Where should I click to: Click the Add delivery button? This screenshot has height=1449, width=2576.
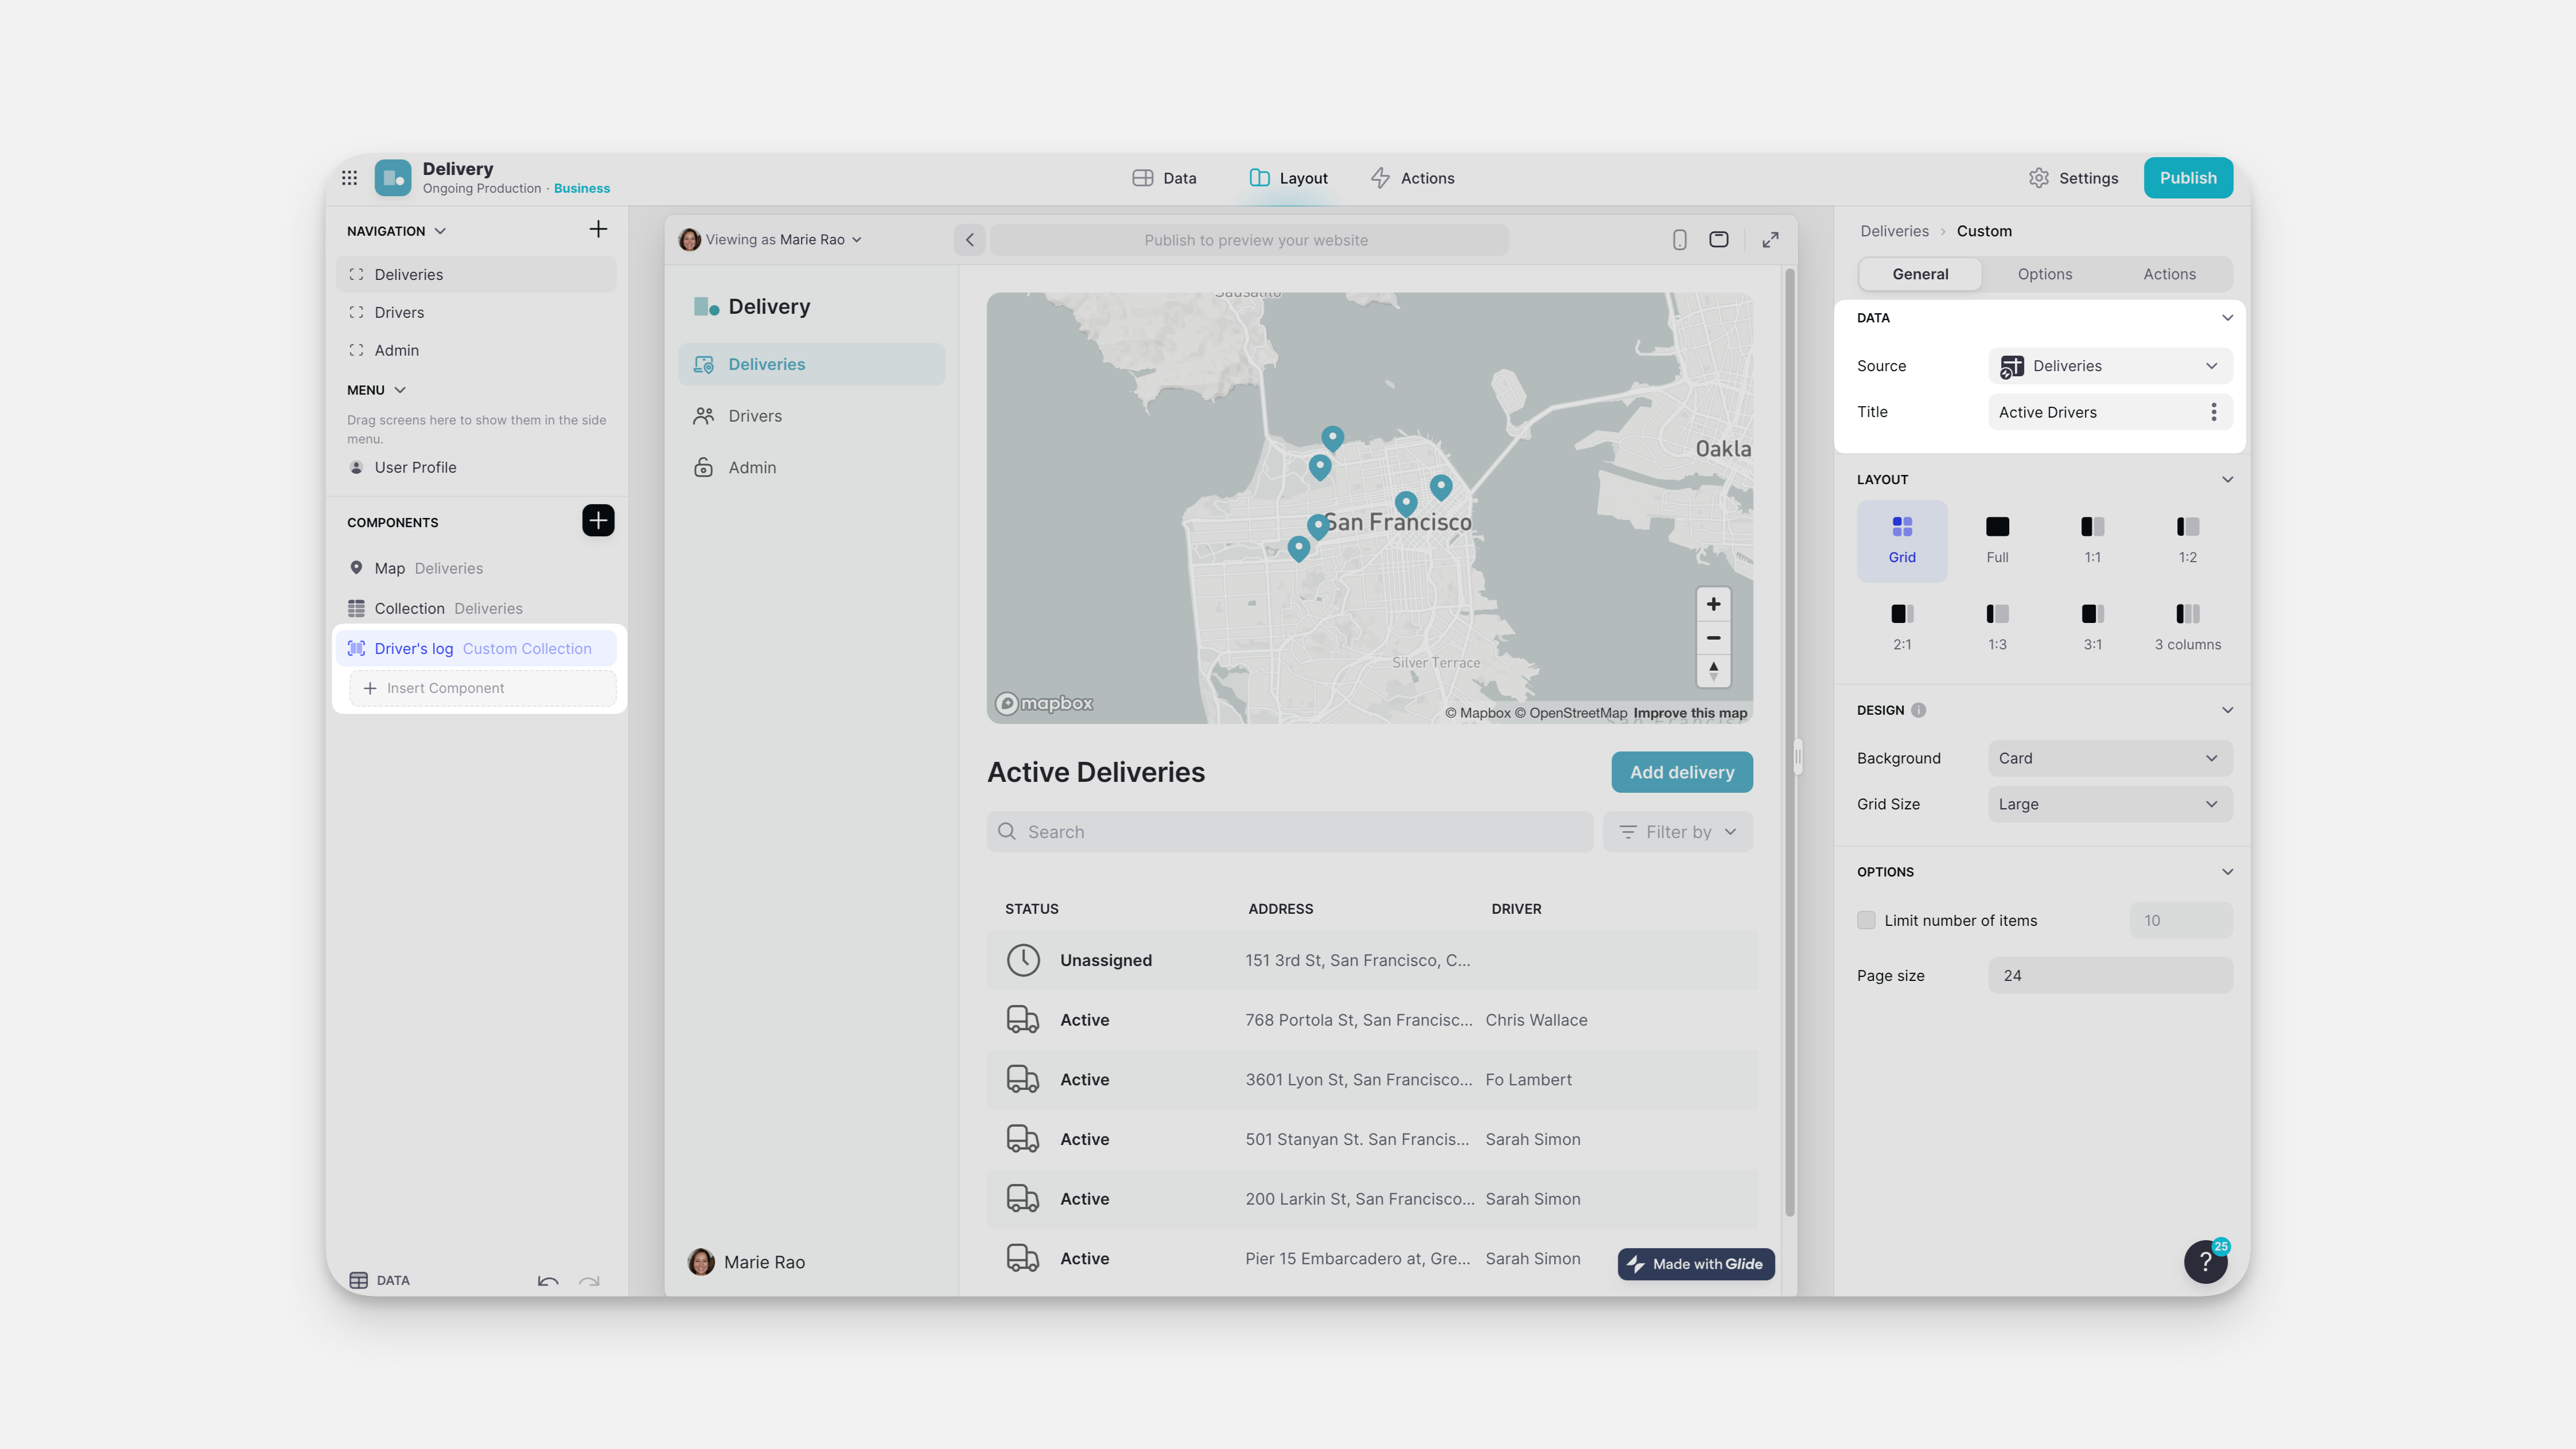pyautogui.click(x=1681, y=772)
